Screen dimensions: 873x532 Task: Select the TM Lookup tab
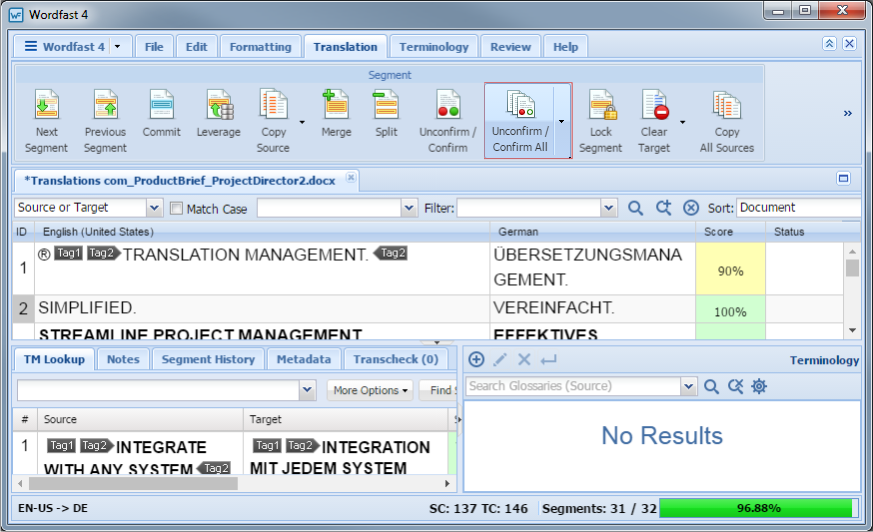point(55,359)
